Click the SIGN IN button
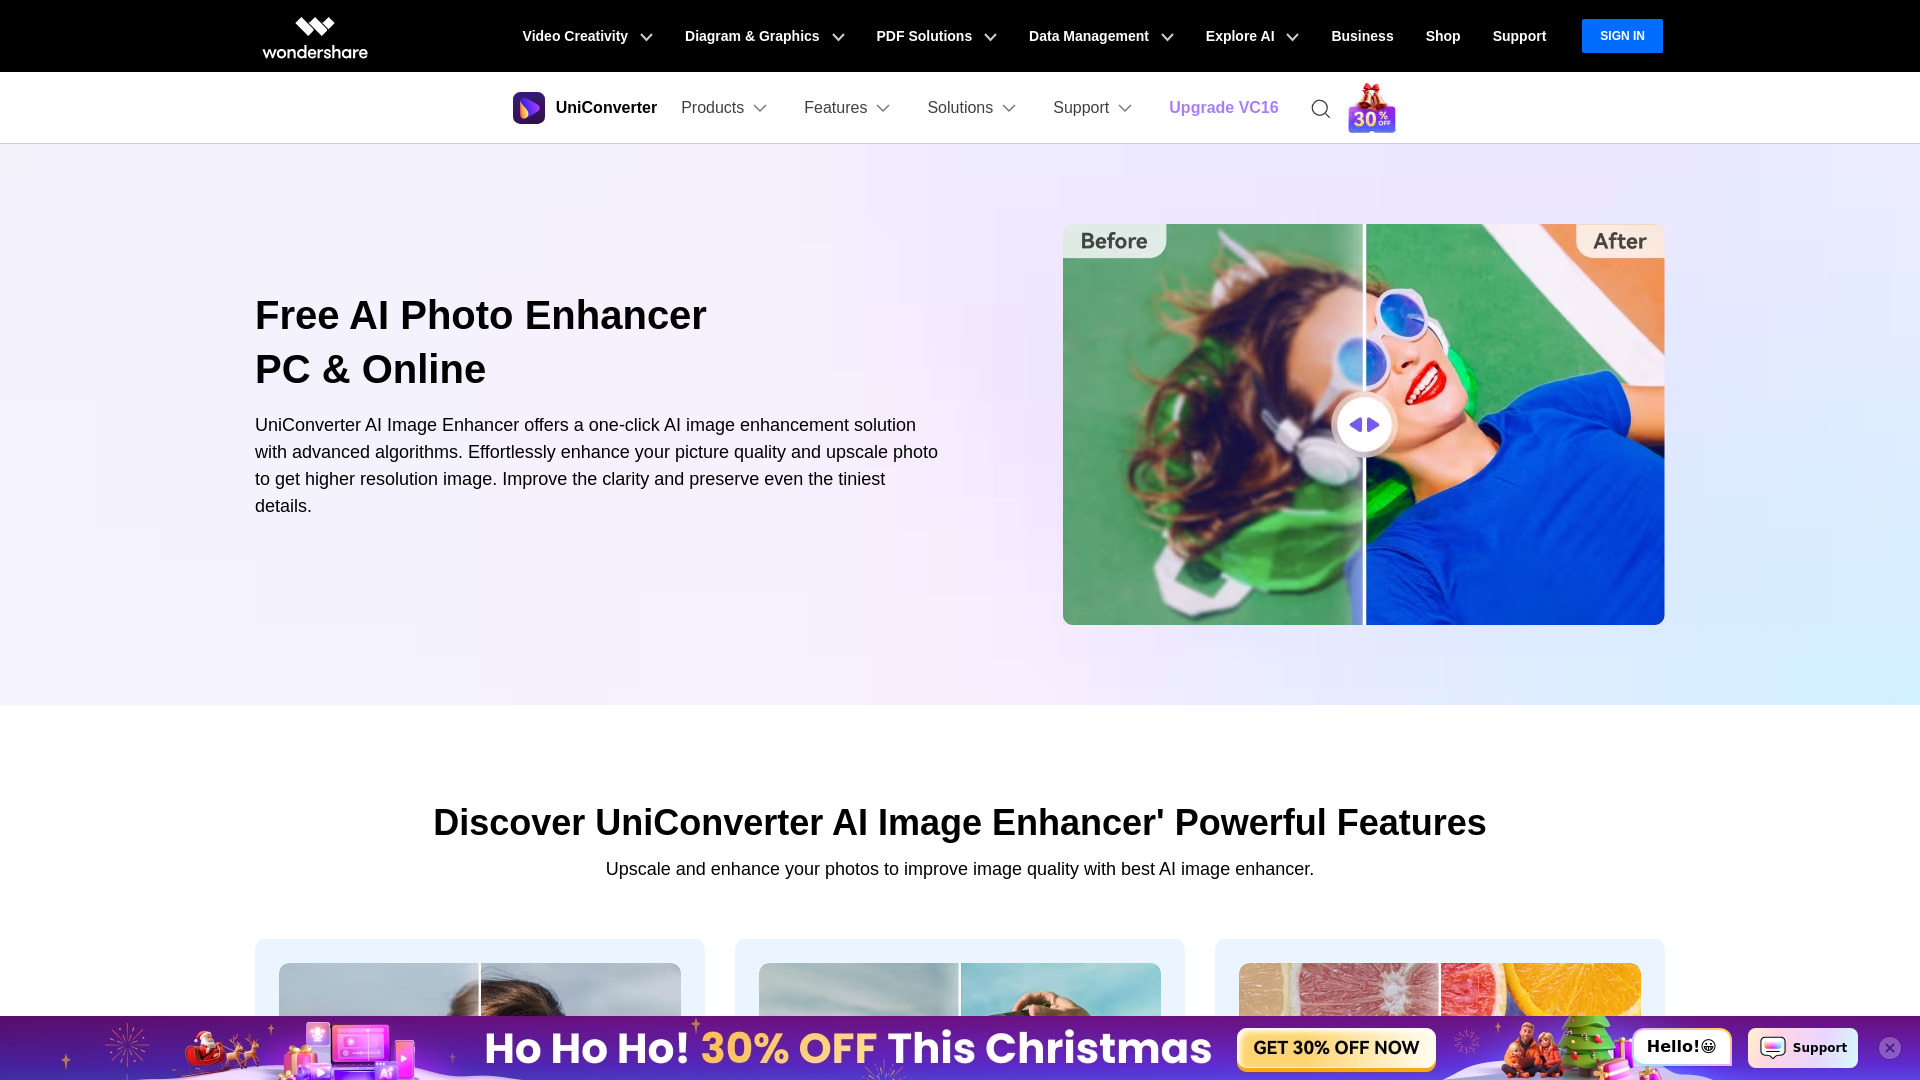Image resolution: width=1920 pixels, height=1080 pixels. [1622, 36]
